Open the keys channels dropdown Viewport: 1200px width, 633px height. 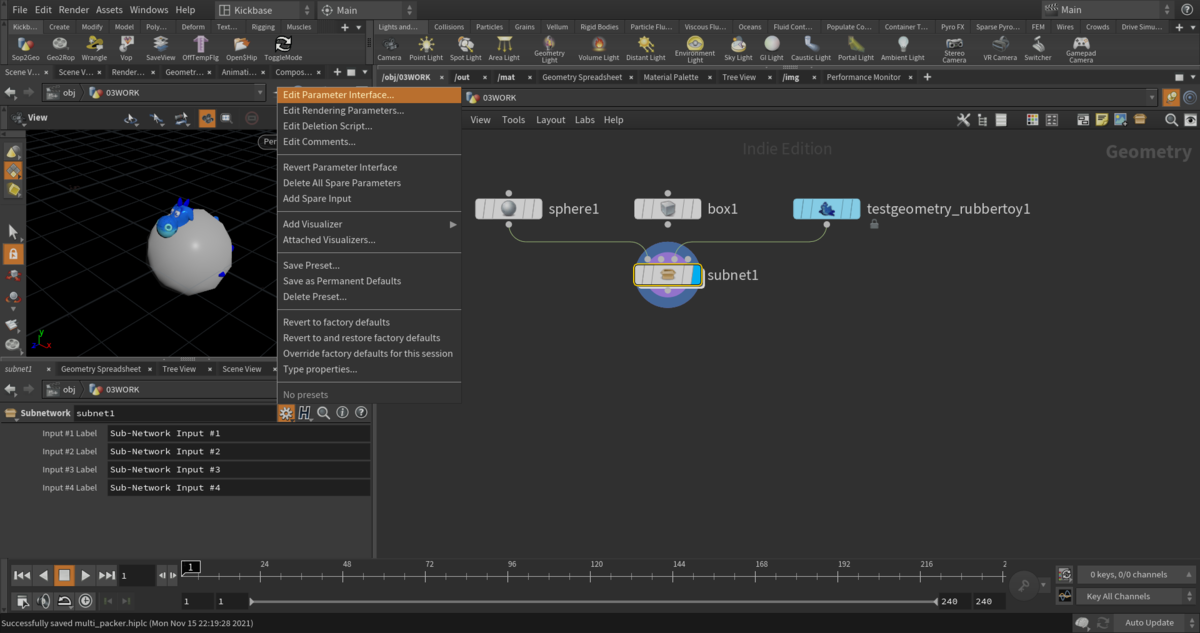click(x=1135, y=575)
